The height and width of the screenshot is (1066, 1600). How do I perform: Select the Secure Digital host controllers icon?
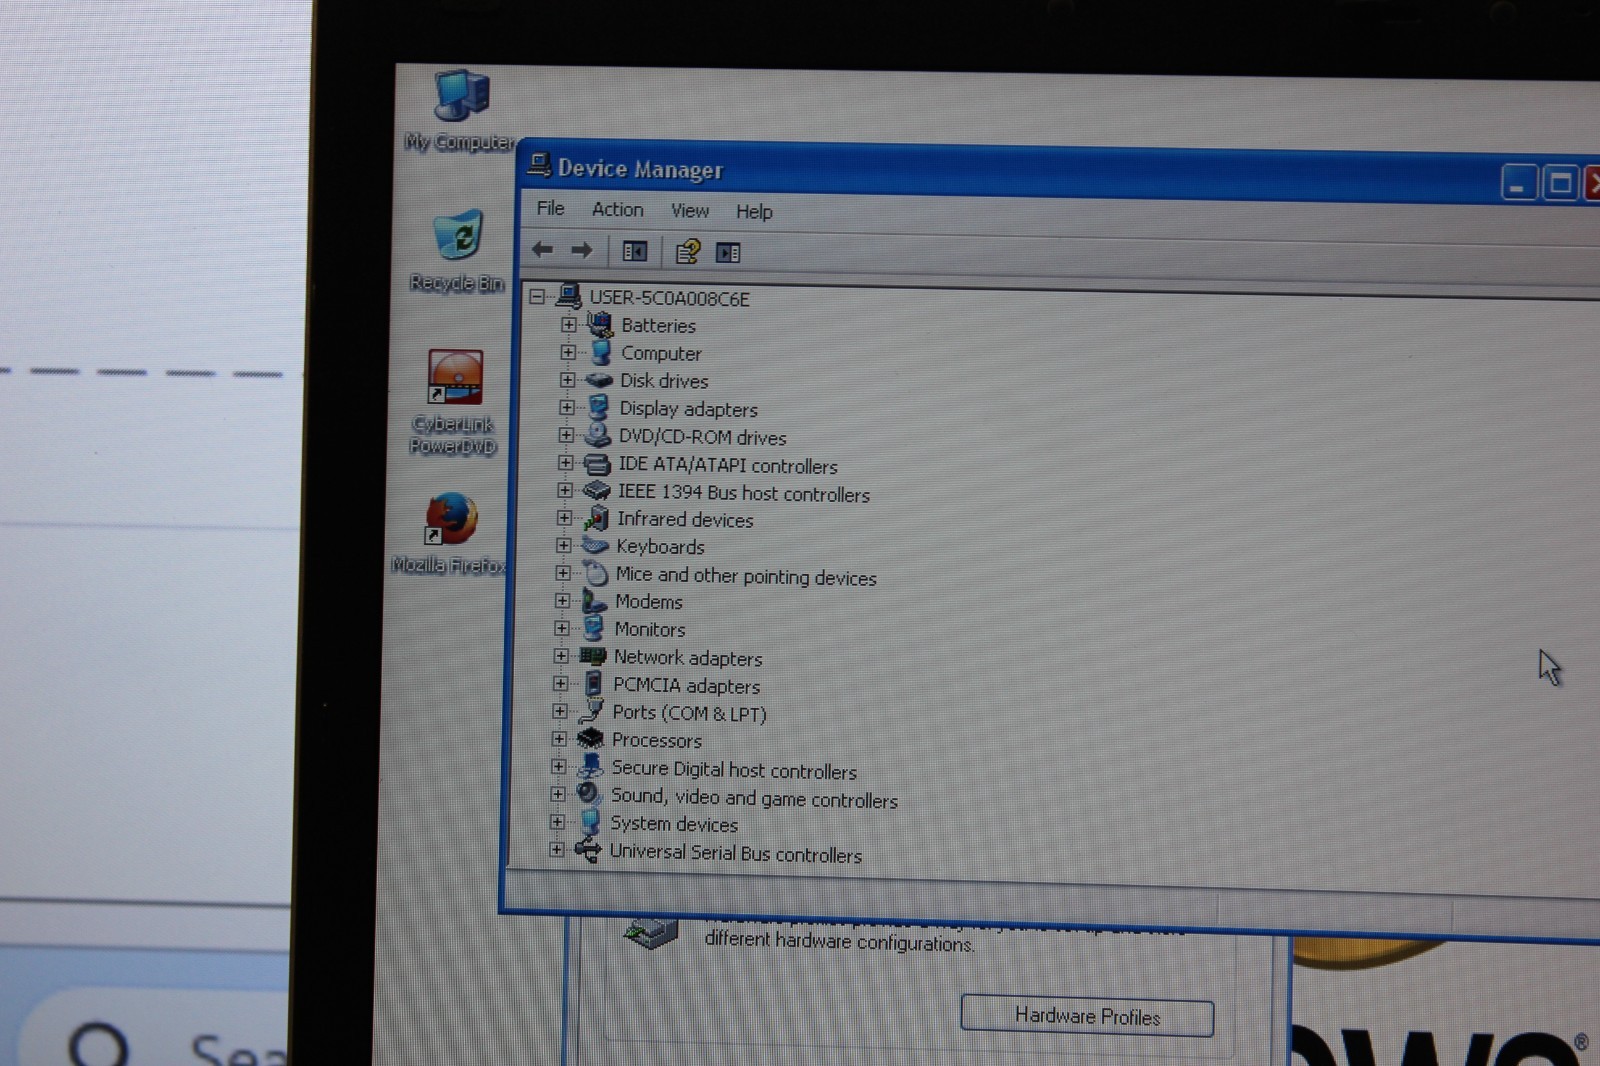tap(591, 766)
